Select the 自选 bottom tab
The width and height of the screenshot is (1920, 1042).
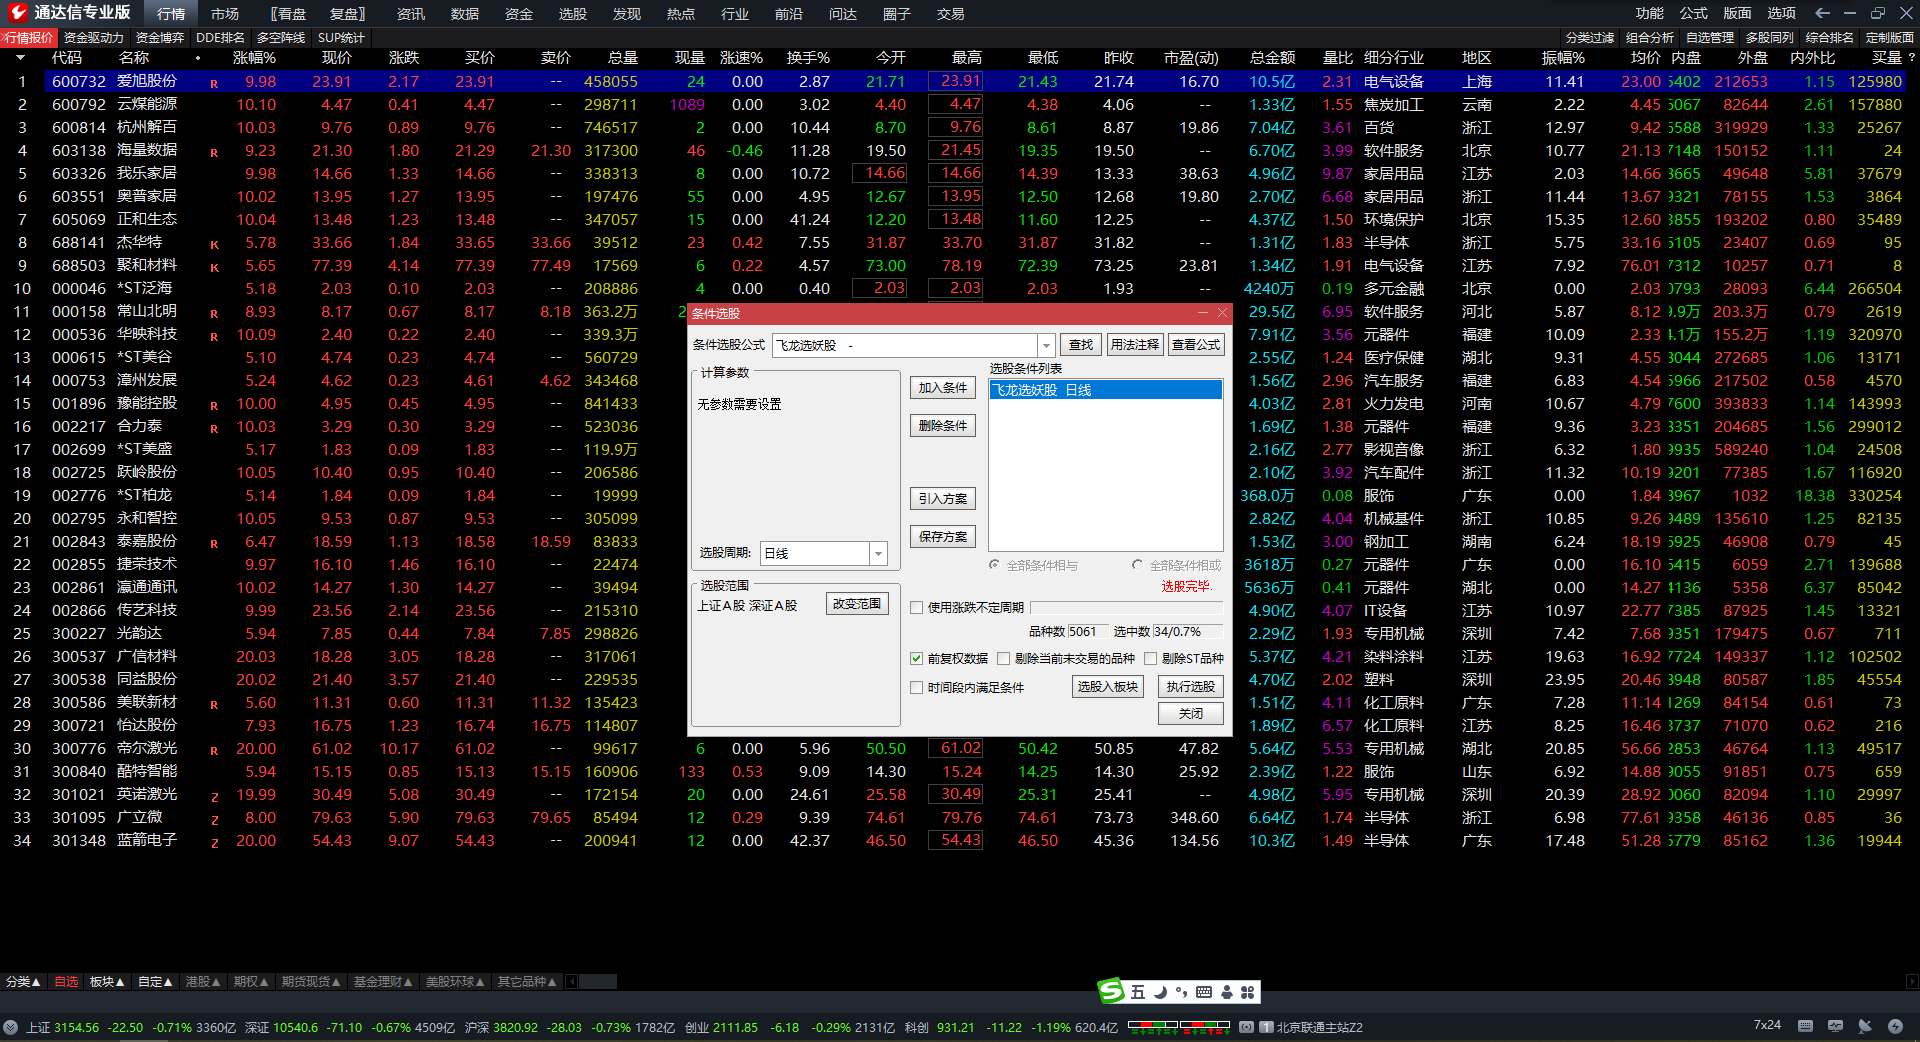click(66, 982)
